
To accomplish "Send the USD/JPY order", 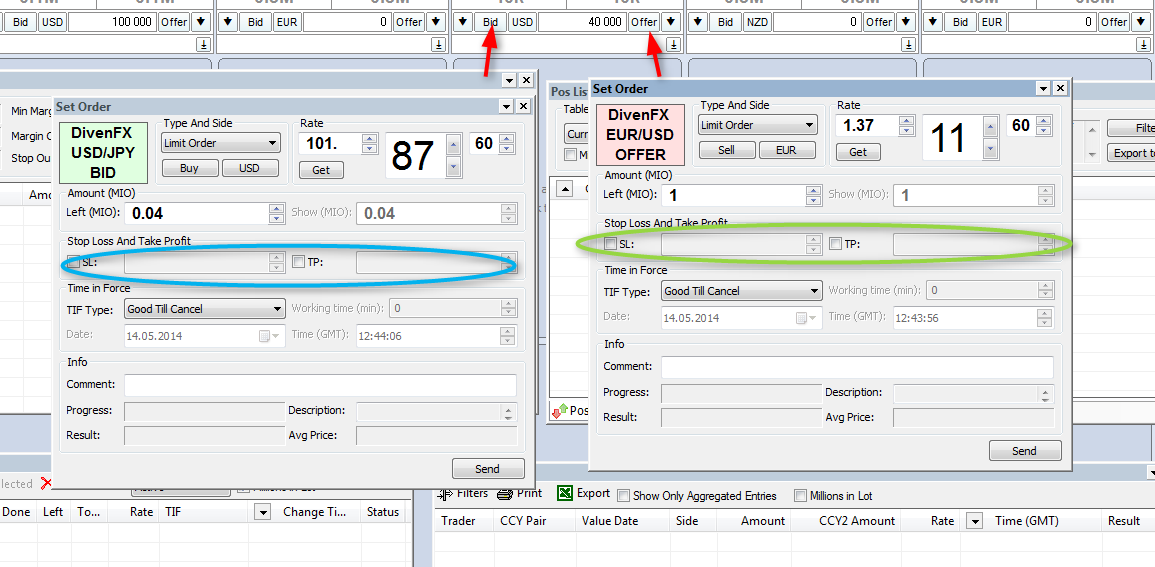I will pos(487,468).
